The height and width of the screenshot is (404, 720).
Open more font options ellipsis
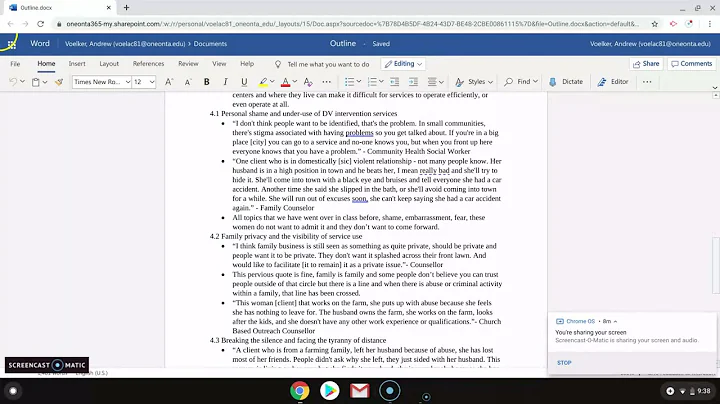pyautogui.click(x=326, y=82)
